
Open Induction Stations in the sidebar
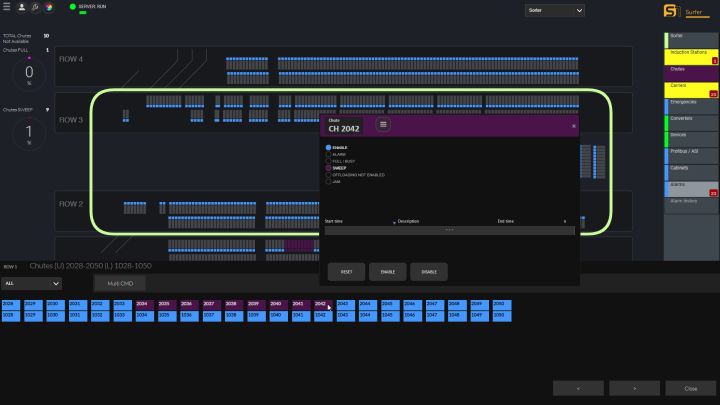coord(690,53)
